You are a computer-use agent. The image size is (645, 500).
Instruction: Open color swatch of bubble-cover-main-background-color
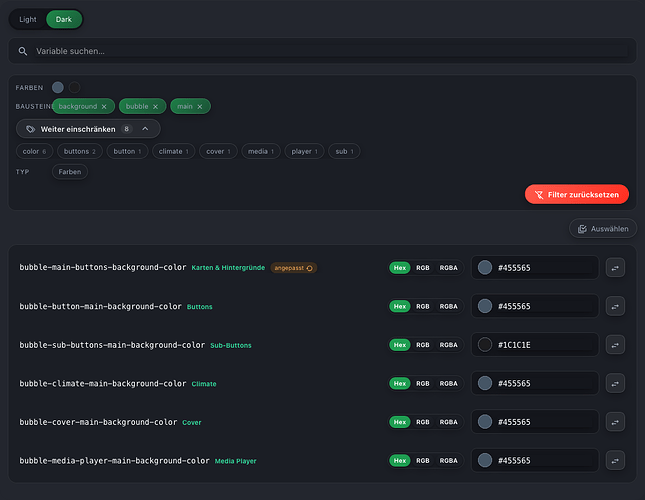(485, 422)
